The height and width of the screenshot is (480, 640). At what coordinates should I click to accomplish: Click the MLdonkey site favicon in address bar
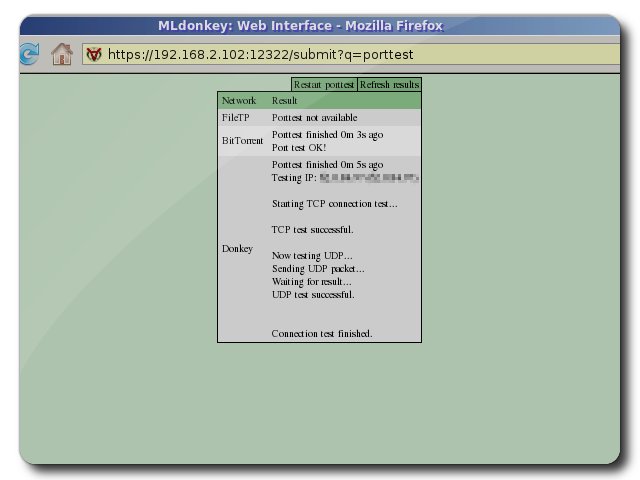tap(94, 55)
